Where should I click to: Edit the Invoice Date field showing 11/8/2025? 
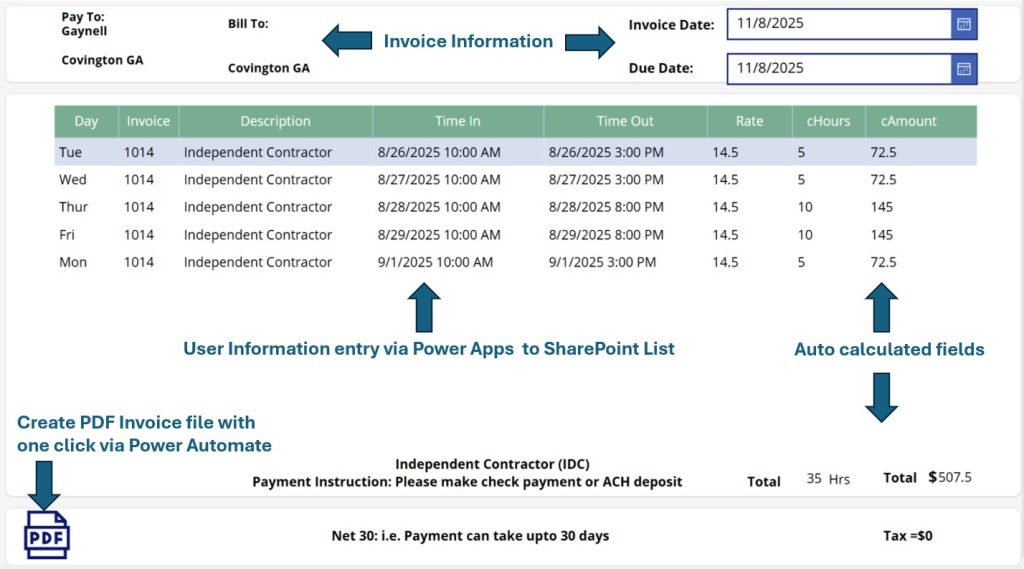point(839,24)
